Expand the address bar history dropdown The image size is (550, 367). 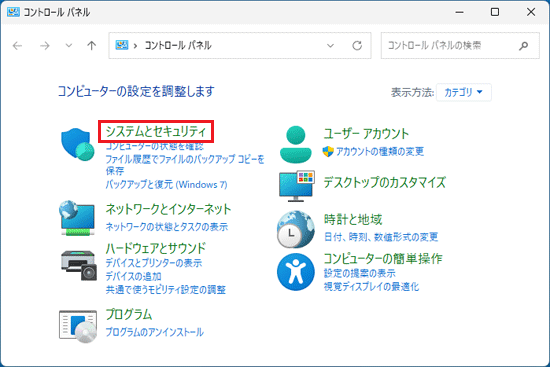[330, 46]
